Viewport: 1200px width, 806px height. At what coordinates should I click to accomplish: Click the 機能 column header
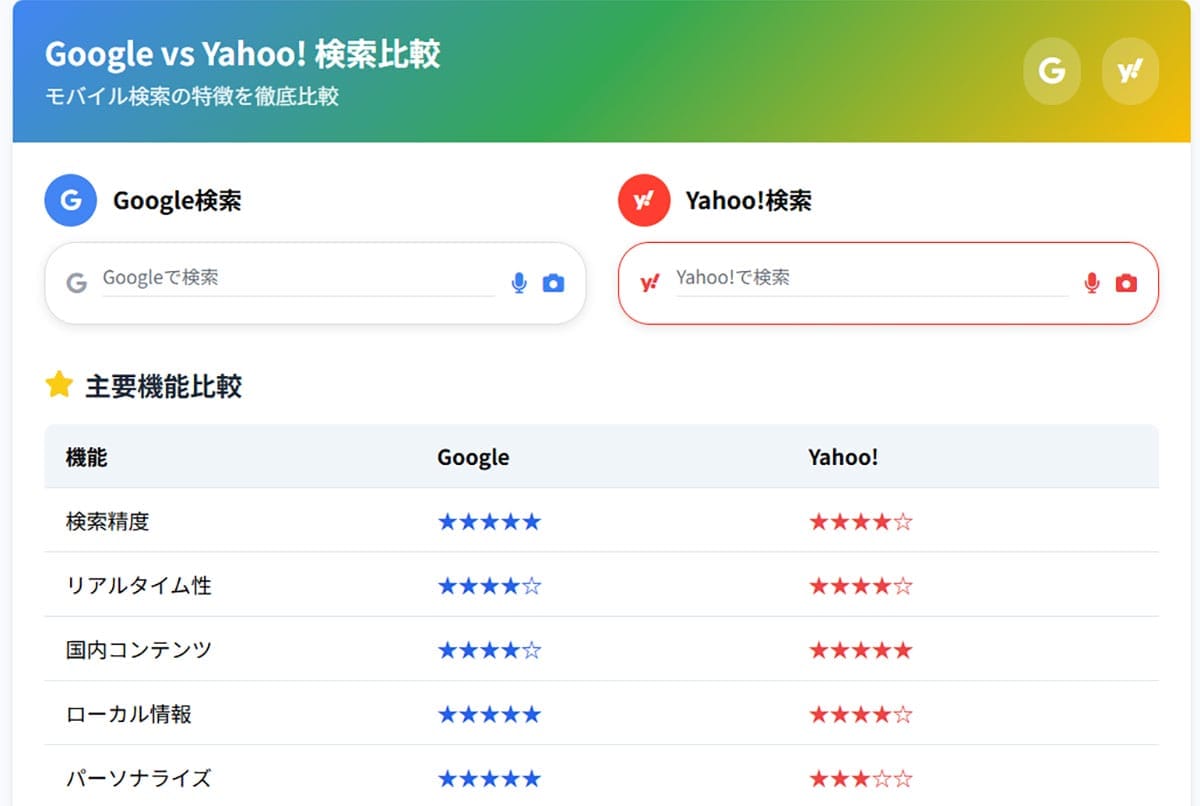pyautogui.click(x=86, y=457)
